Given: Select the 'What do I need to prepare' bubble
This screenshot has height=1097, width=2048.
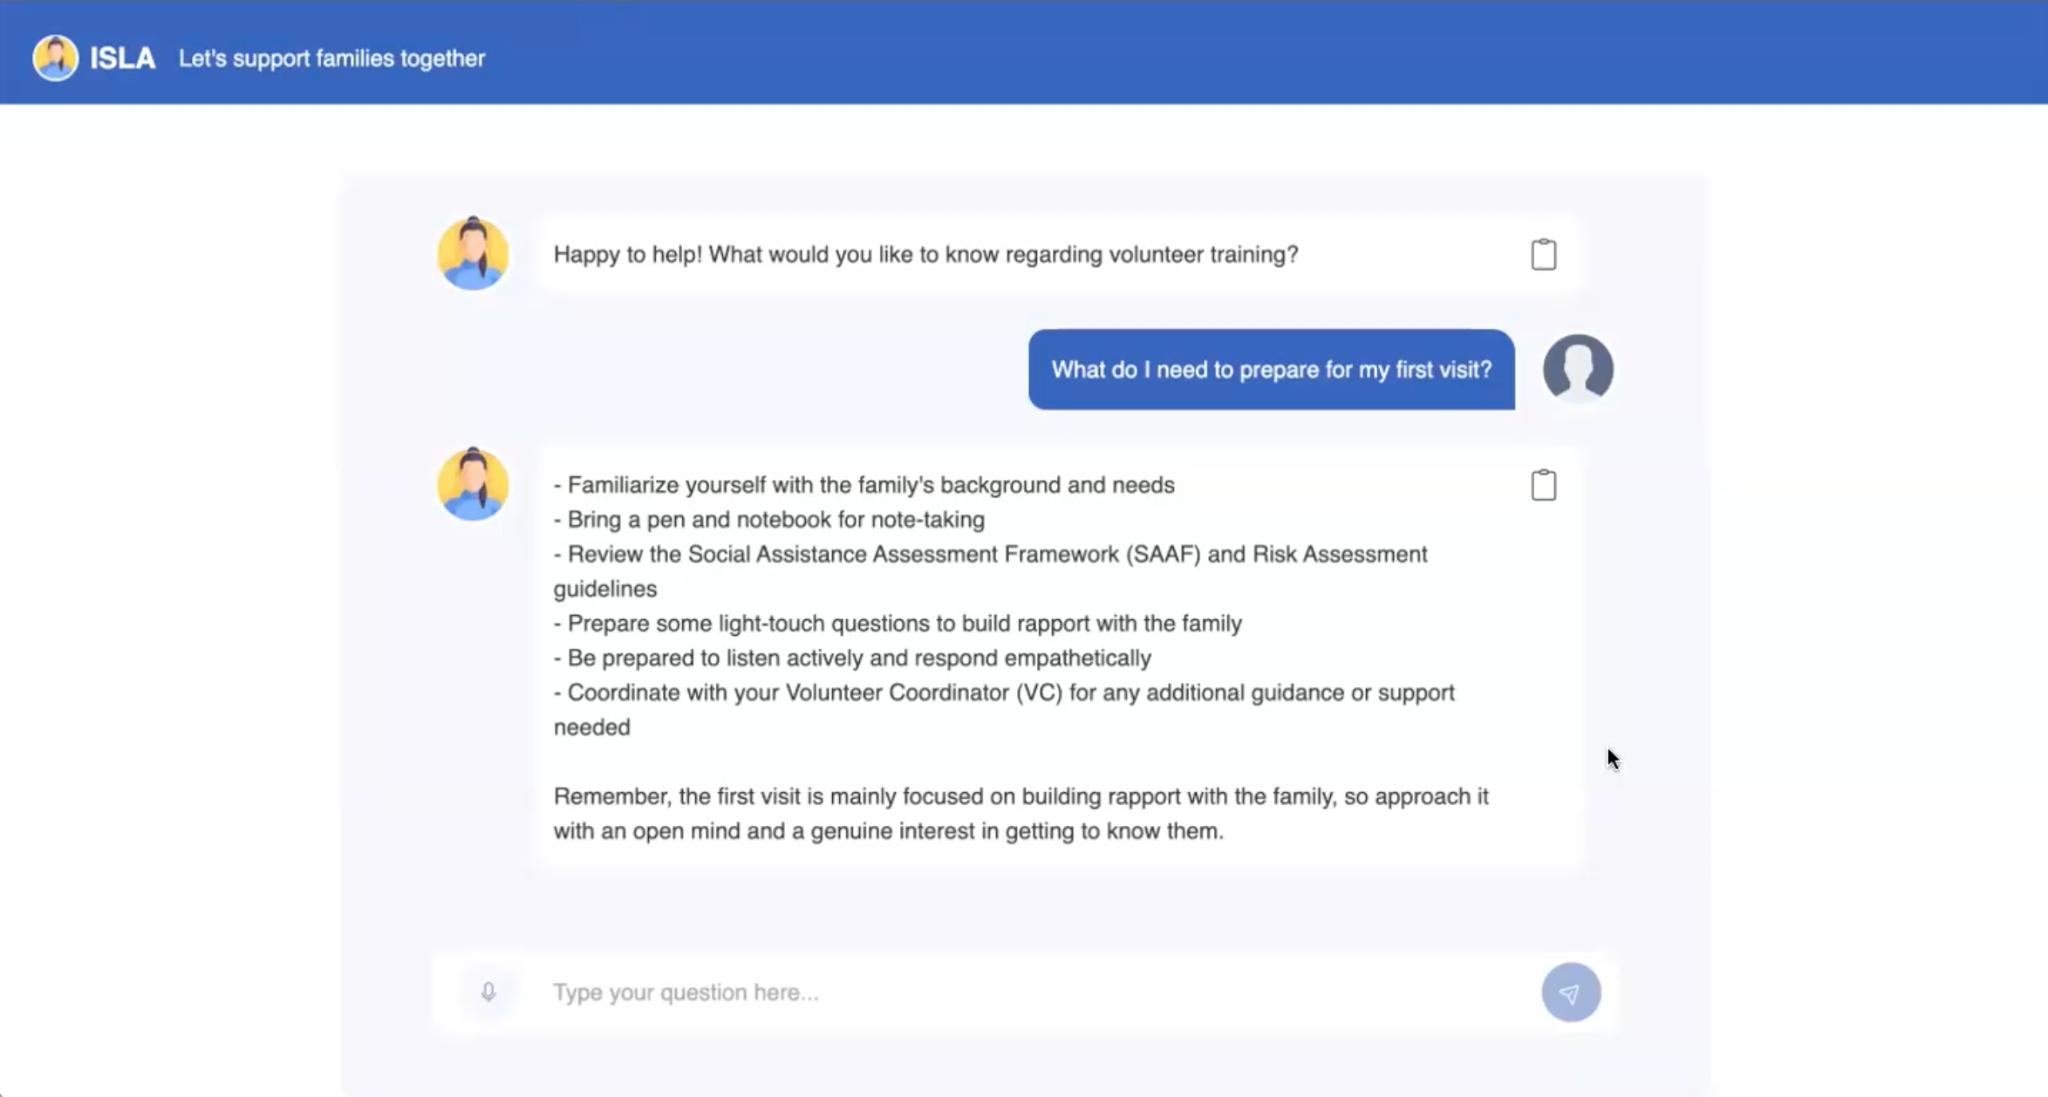Looking at the screenshot, I should pos(1270,369).
